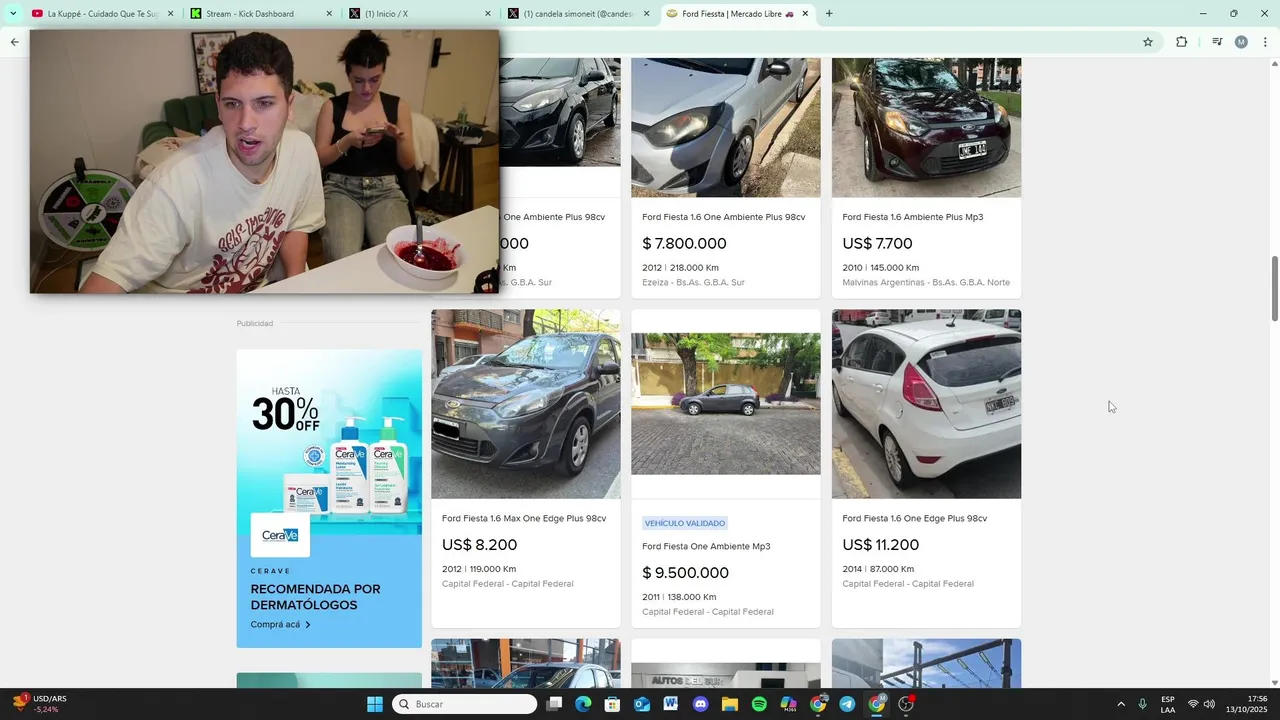
Task: Open Microsoft Word from taskbar
Action: [671, 704]
